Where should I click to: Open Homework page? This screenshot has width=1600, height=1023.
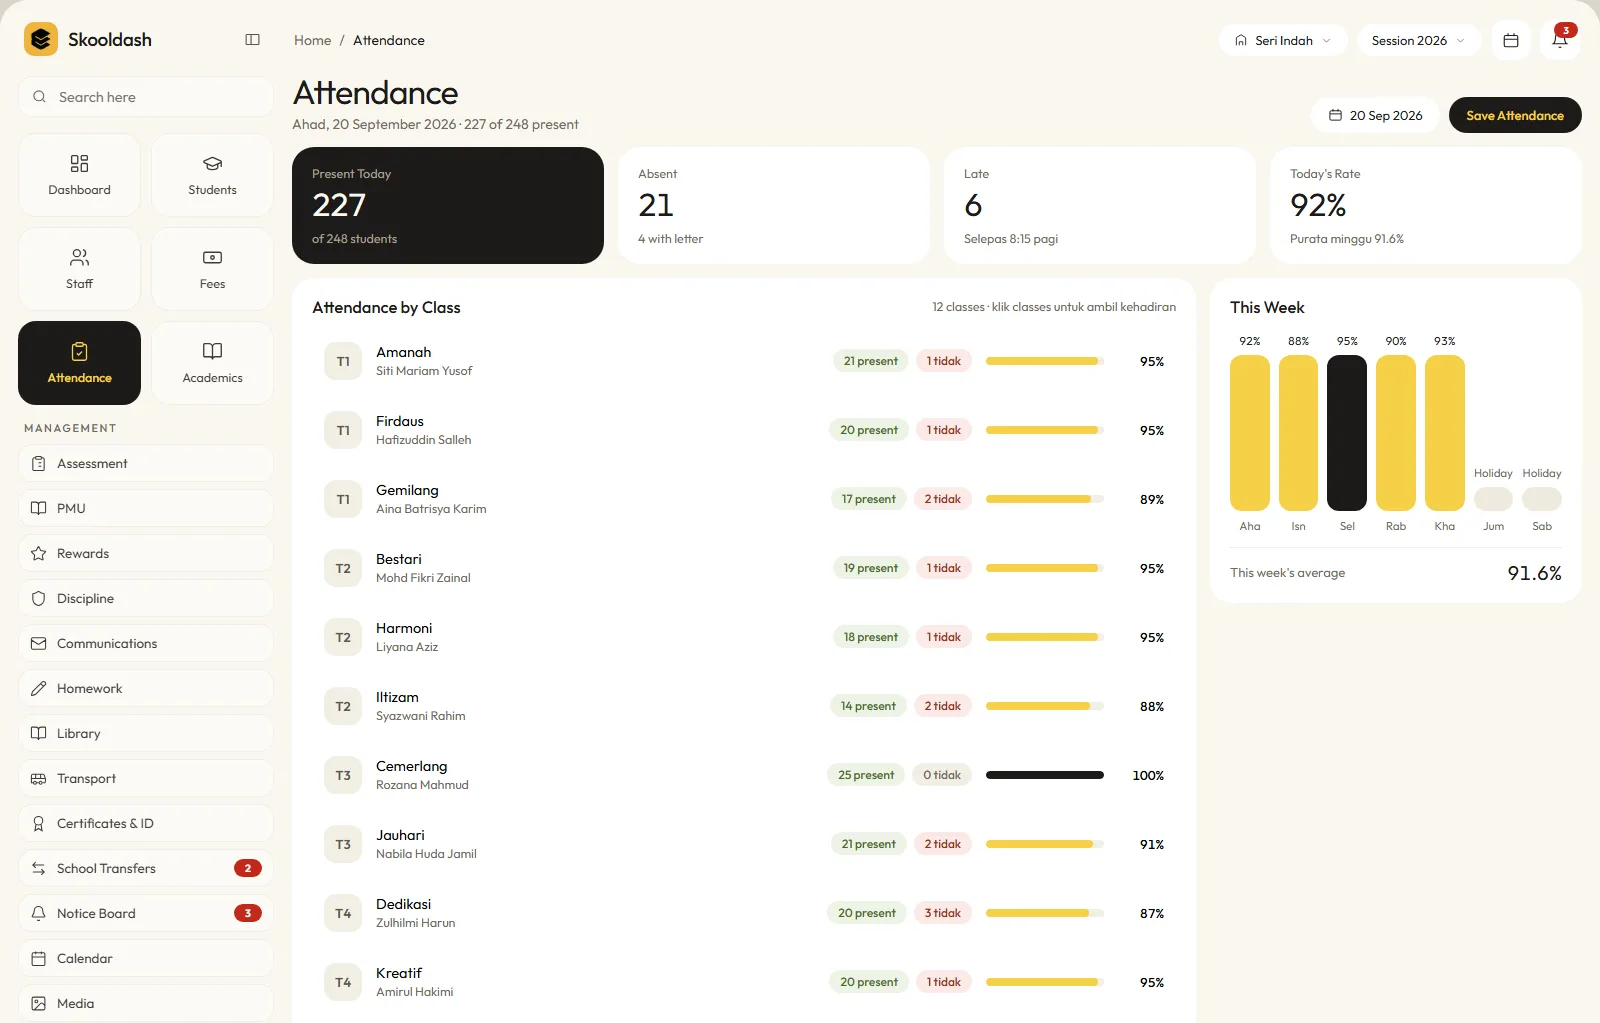pos(146,689)
